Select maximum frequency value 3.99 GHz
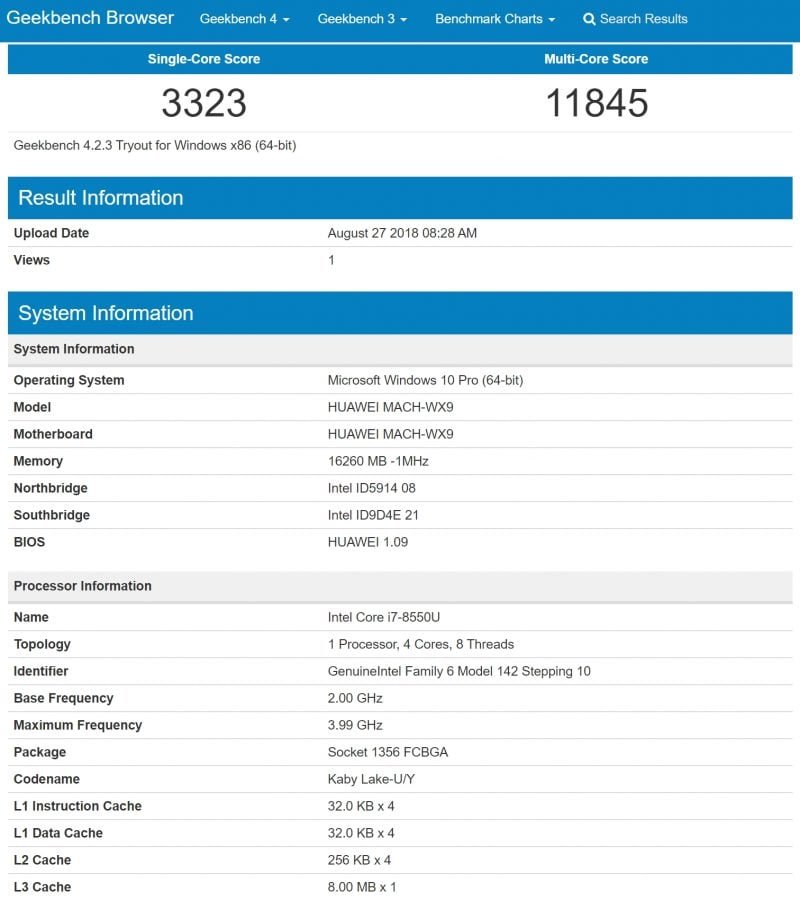 point(355,725)
